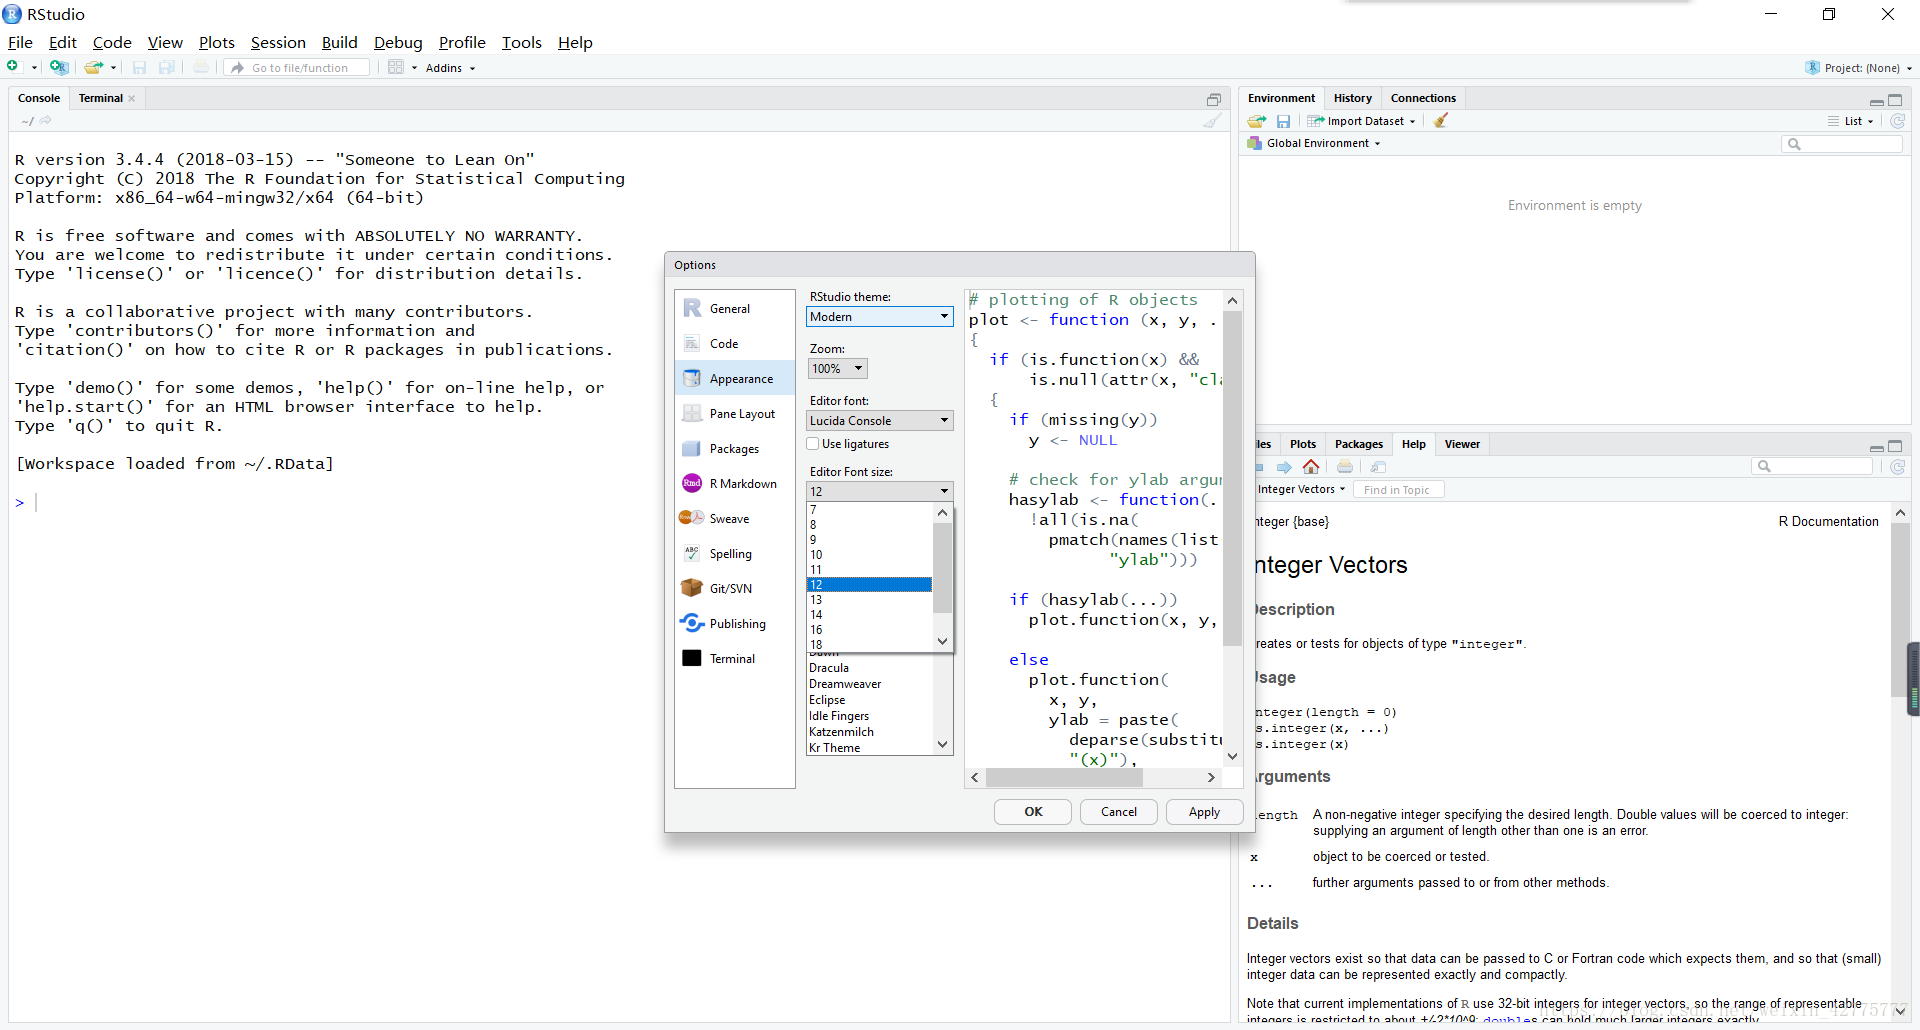Switch to the Connections tab
The height and width of the screenshot is (1030, 1920).
pyautogui.click(x=1423, y=98)
